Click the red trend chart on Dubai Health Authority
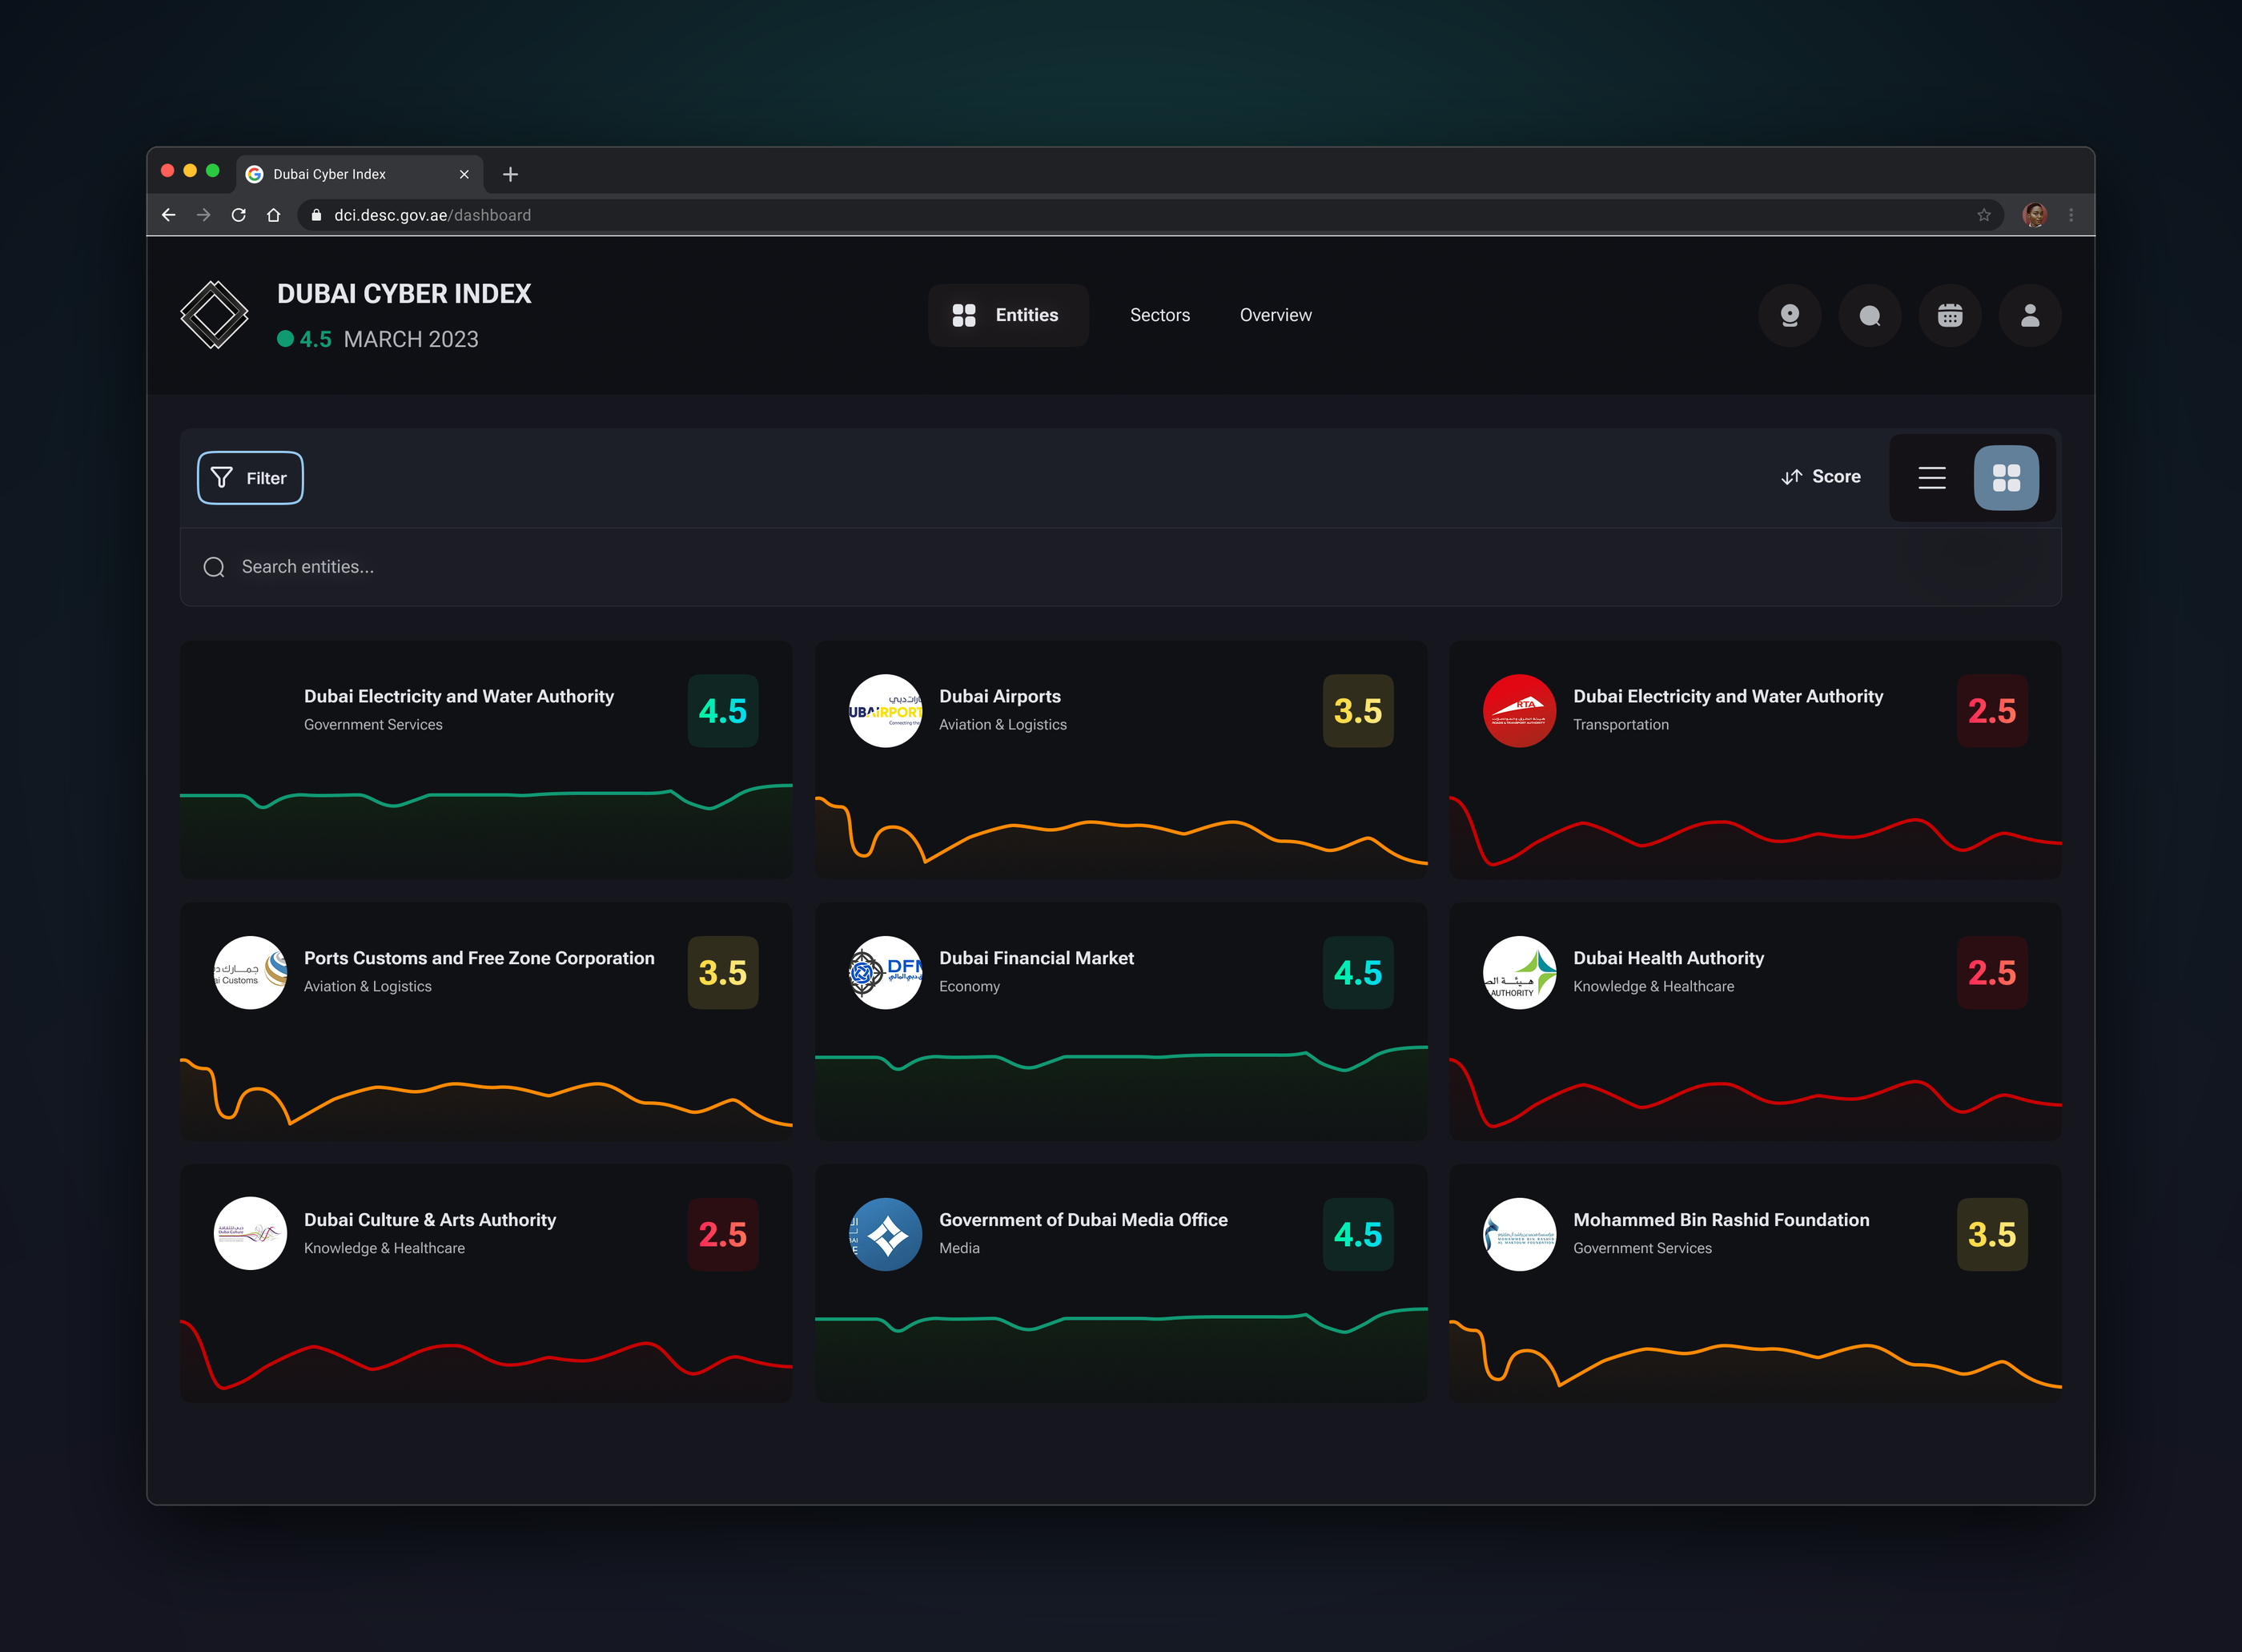This screenshot has height=1652, width=2242. [x=1755, y=1097]
